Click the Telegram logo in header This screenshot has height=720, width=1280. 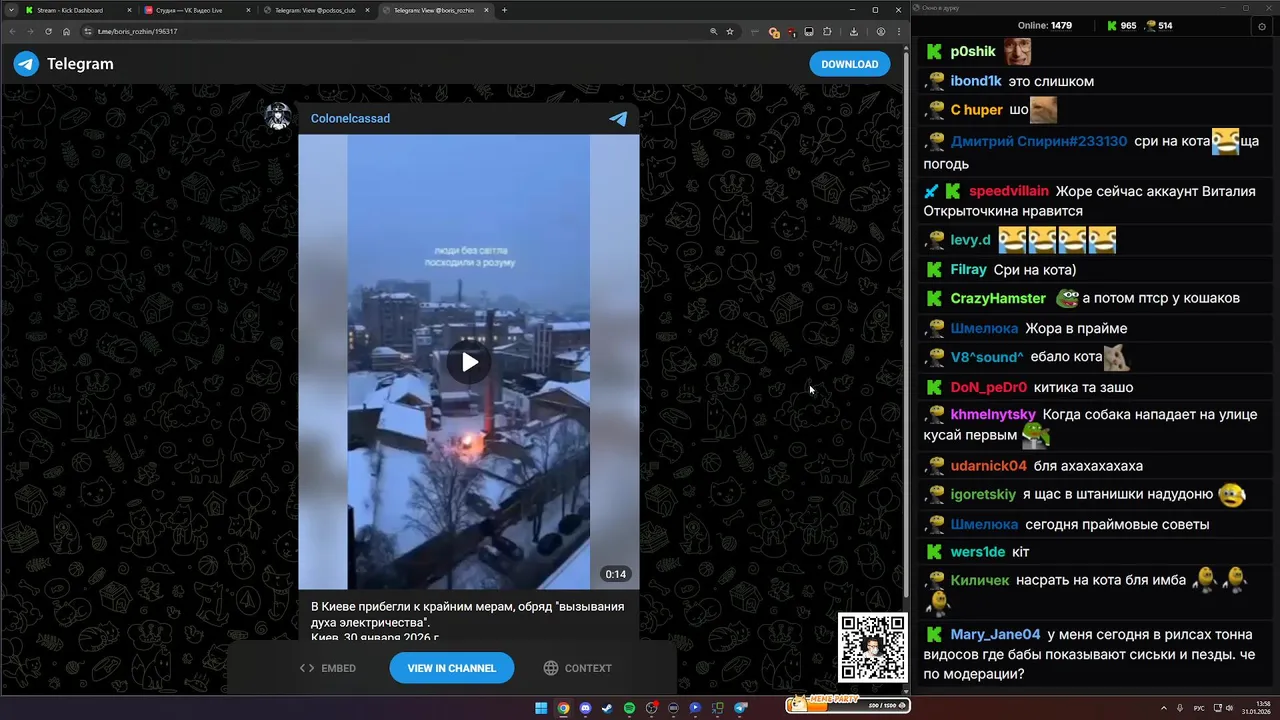26,64
